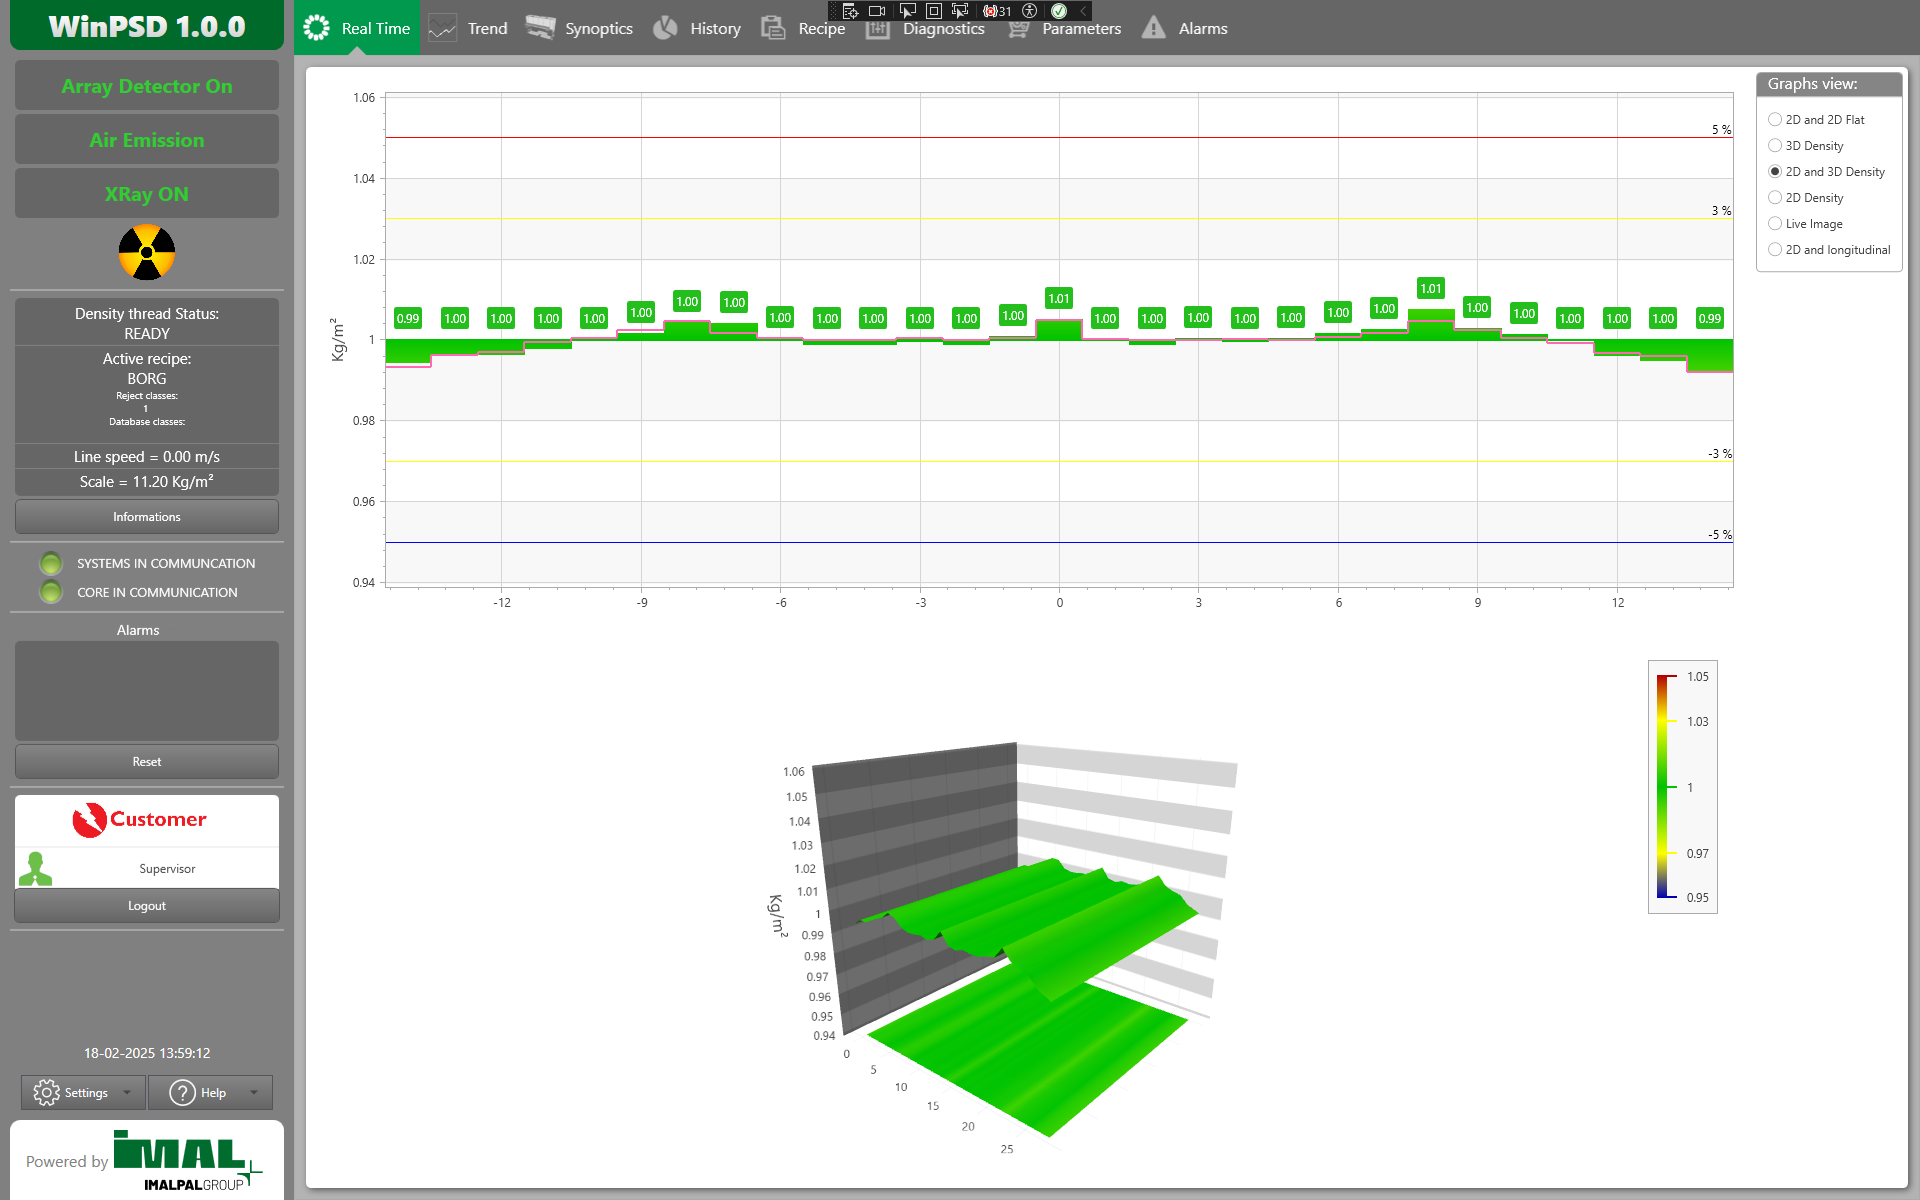This screenshot has width=1920, height=1200.
Task: Click the History pie chart icon
Action: click(665, 28)
